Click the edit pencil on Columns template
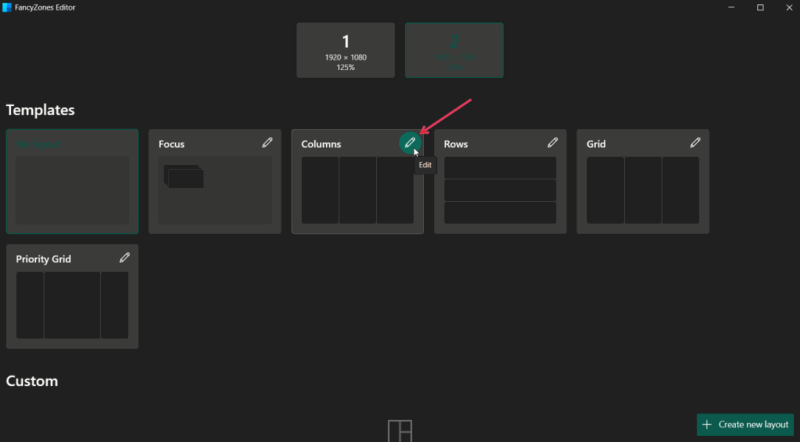This screenshot has width=800, height=442. click(x=409, y=143)
